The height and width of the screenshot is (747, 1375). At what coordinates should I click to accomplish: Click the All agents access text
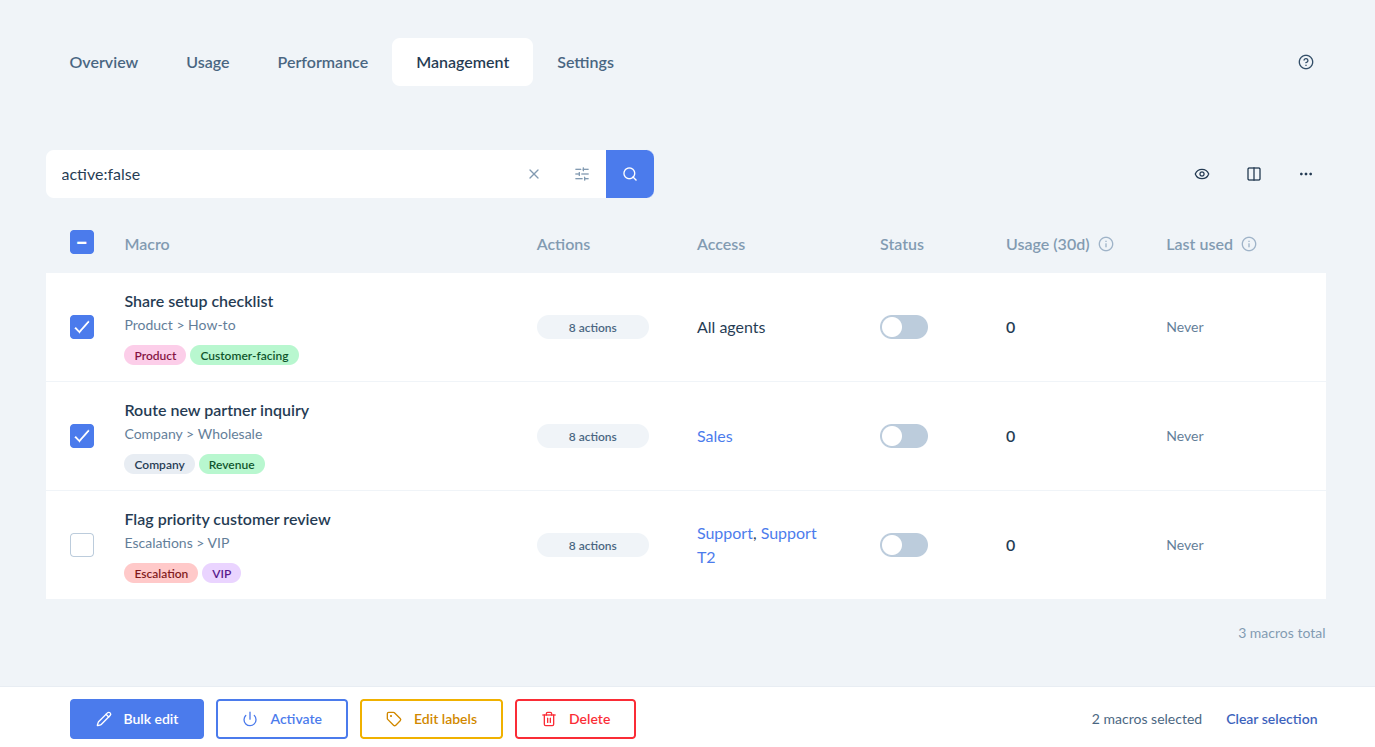point(731,327)
